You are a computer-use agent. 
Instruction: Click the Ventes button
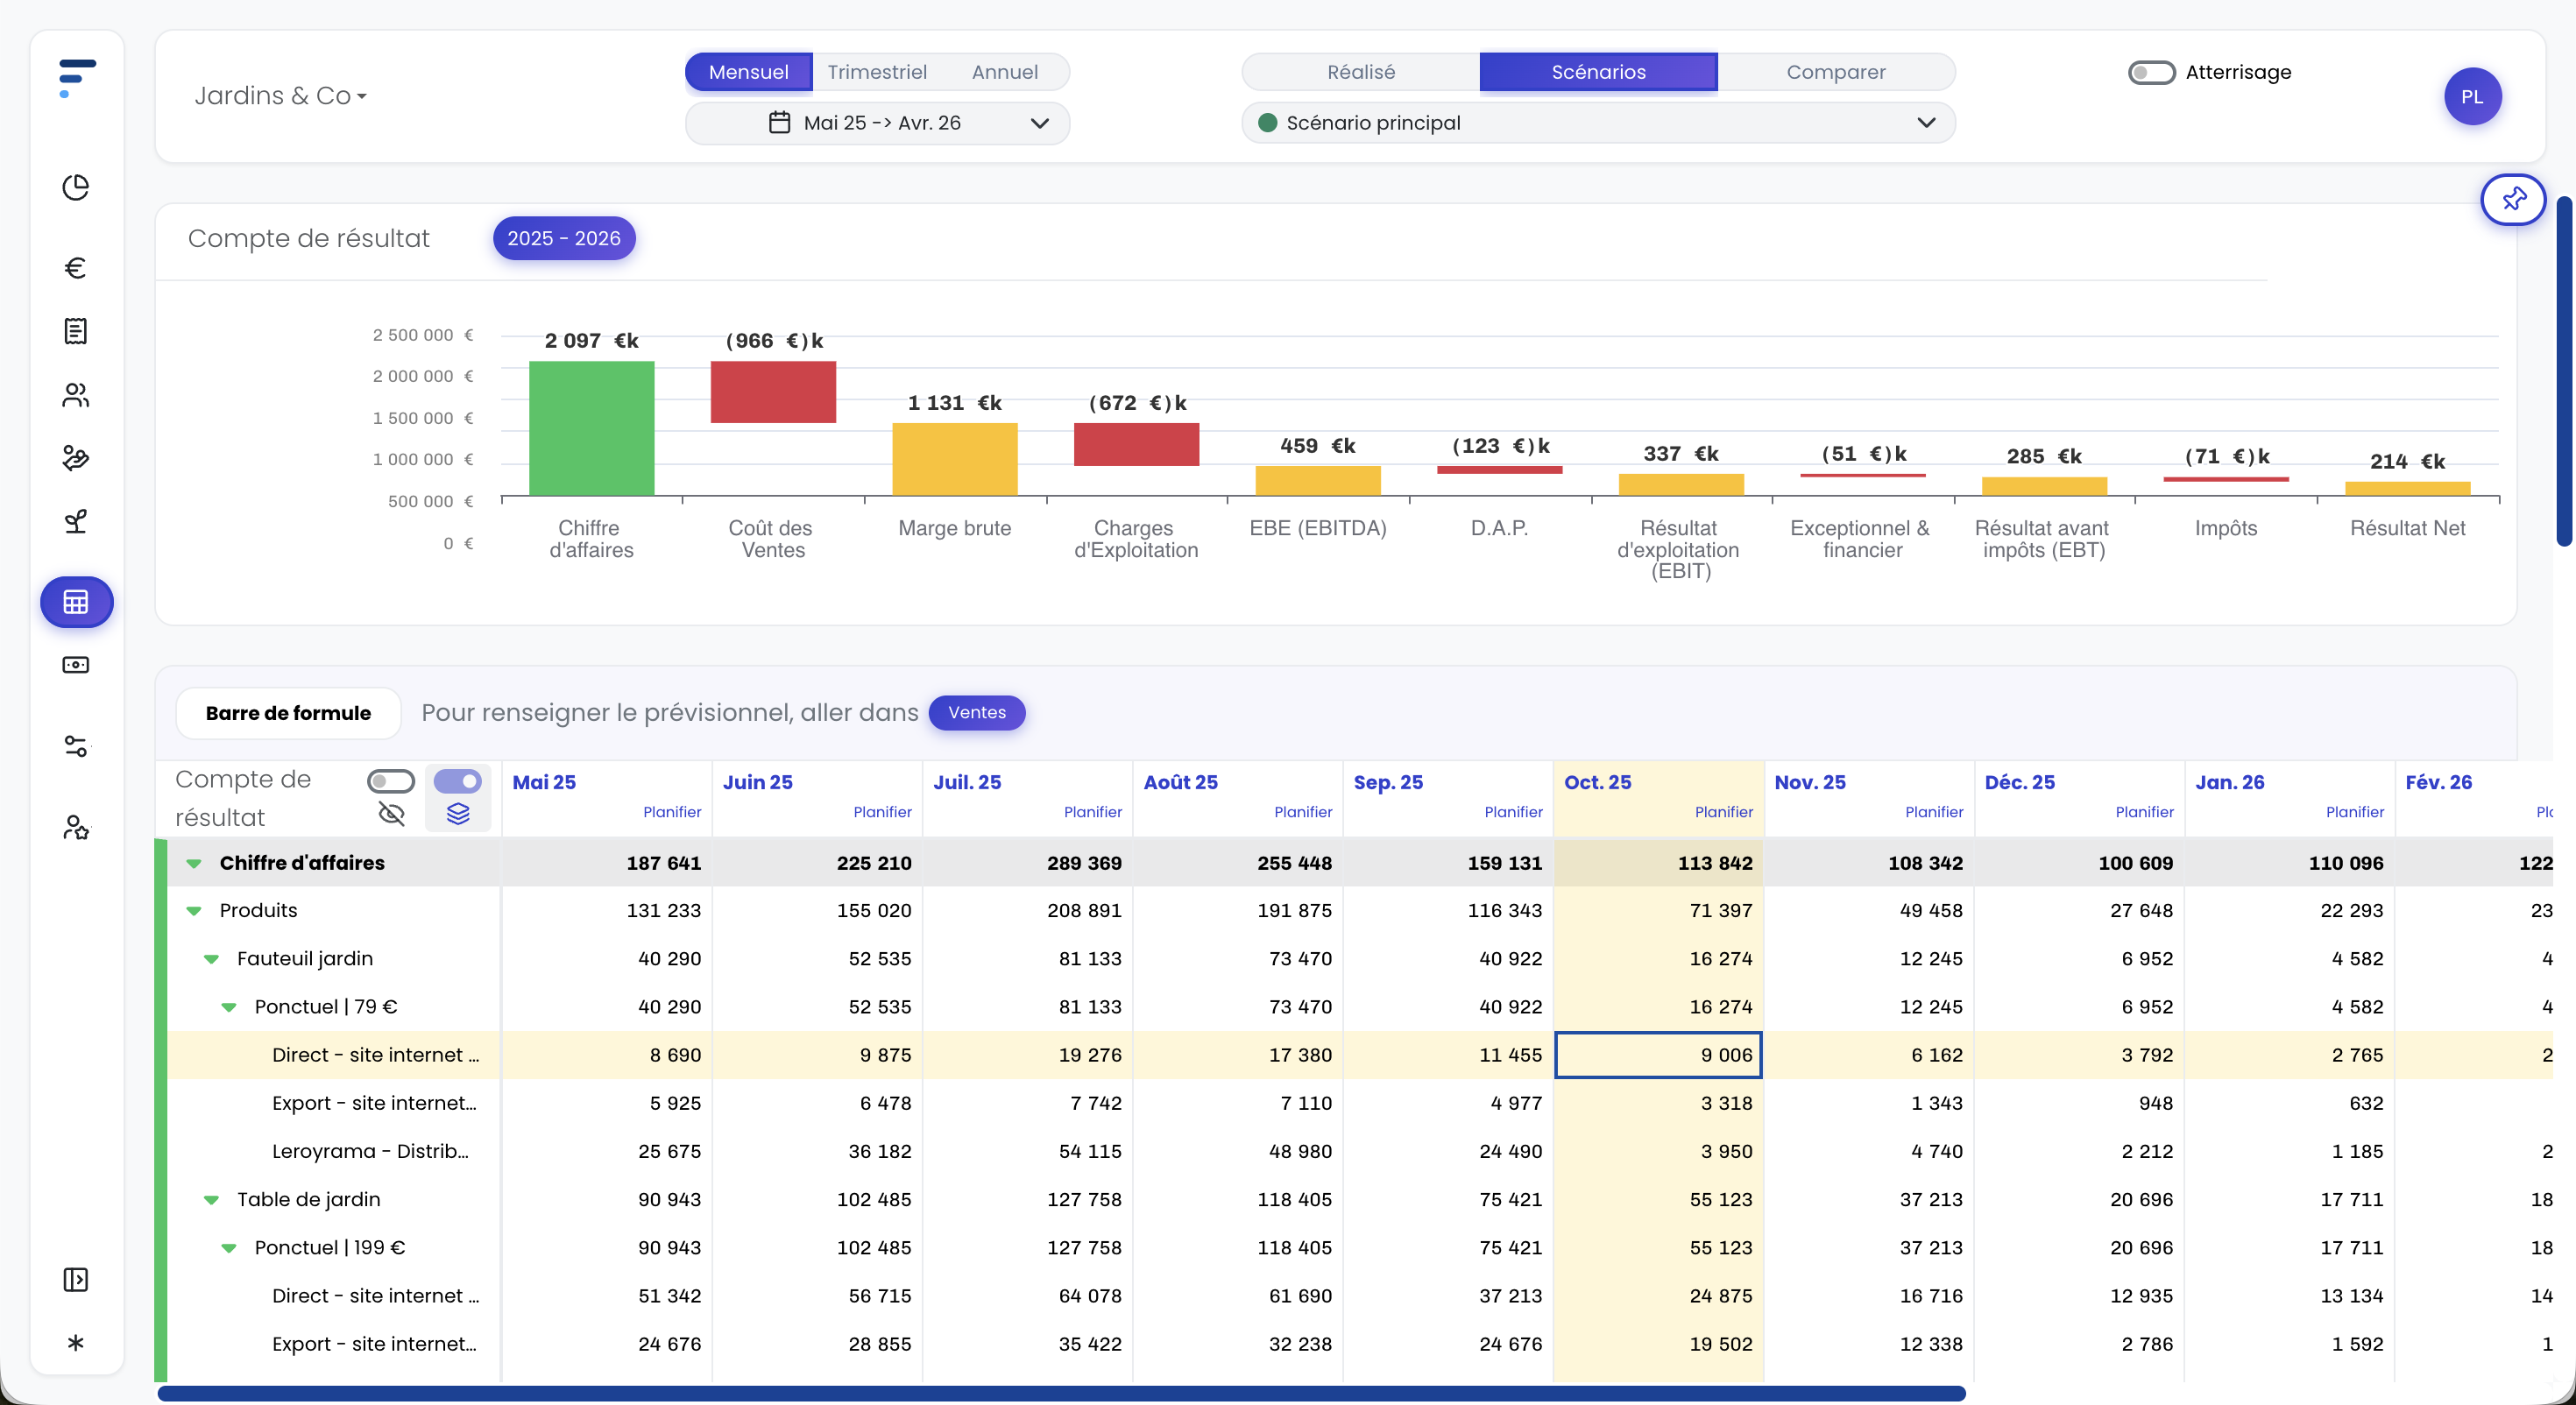tap(976, 712)
